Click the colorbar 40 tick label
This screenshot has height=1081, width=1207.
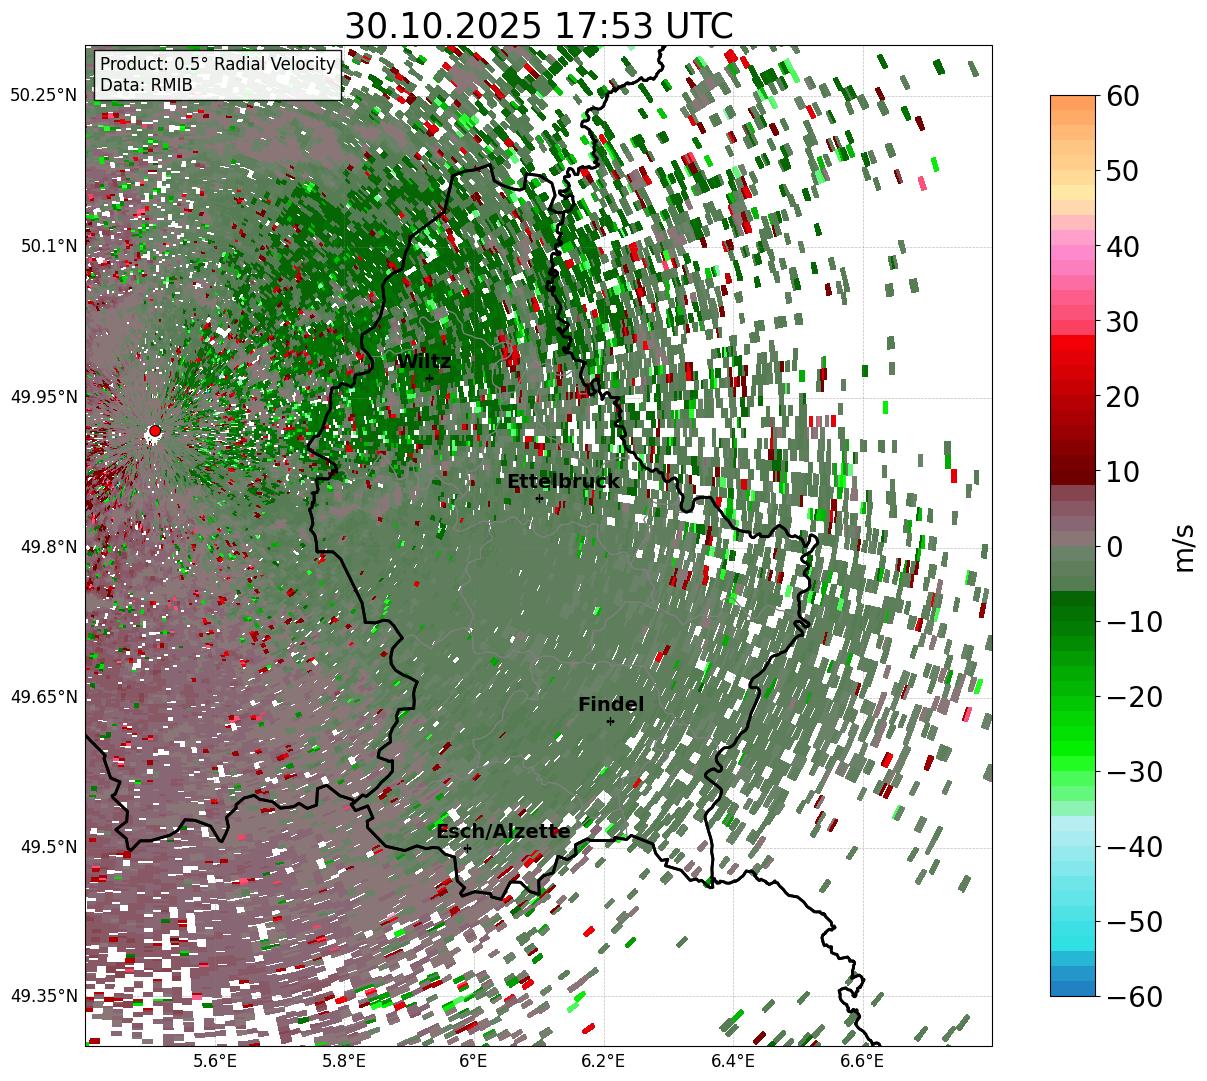[x=1122, y=246]
